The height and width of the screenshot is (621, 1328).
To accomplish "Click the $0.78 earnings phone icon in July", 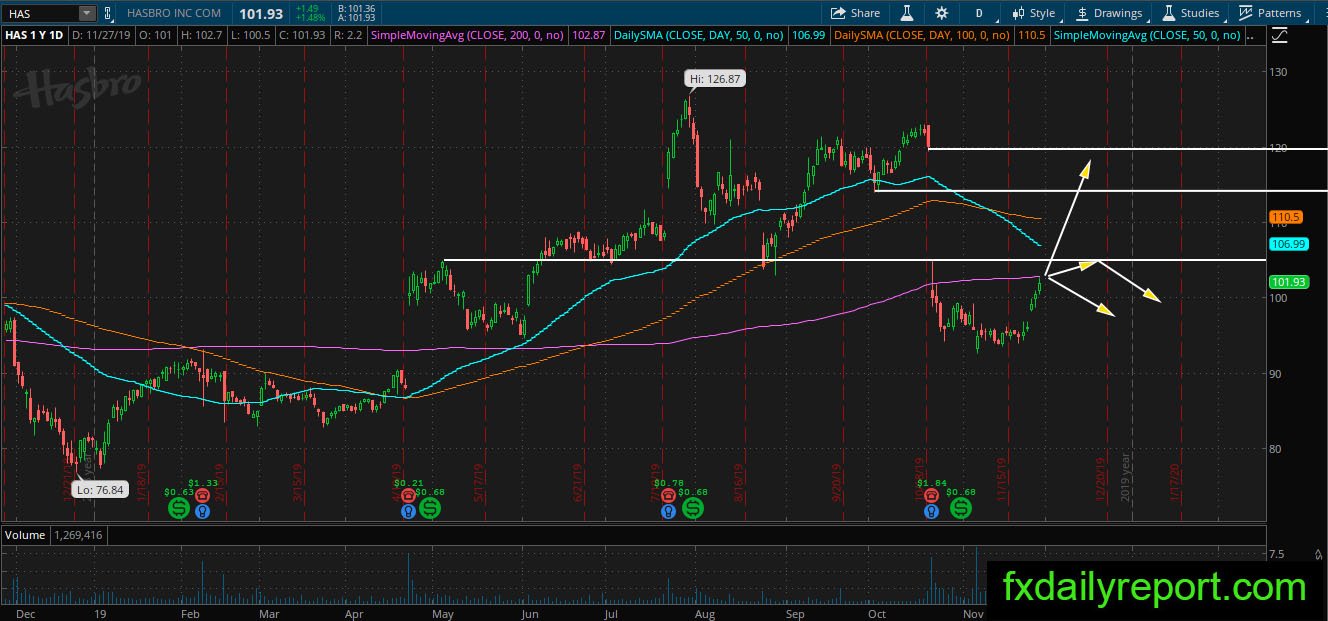I will click(668, 495).
